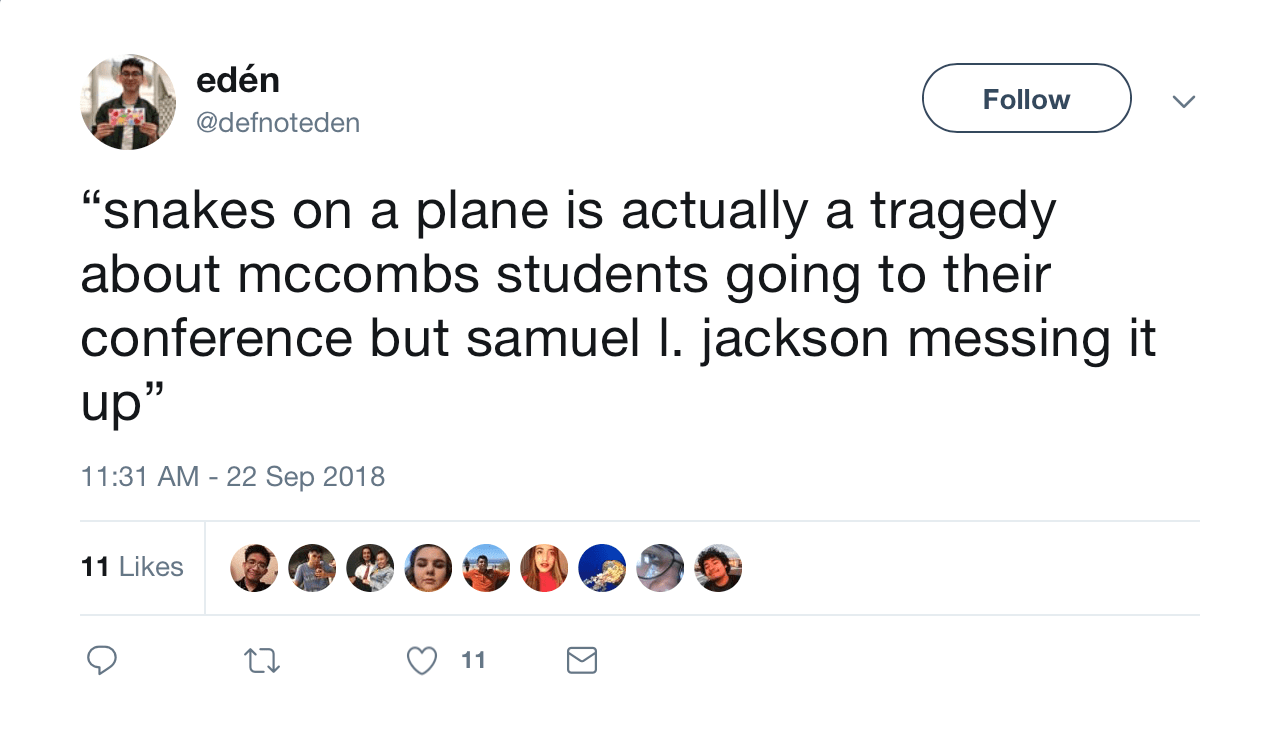The width and height of the screenshot is (1274, 730).
Task: Click liker avatar of person in orange shirt
Action: (x=486, y=568)
